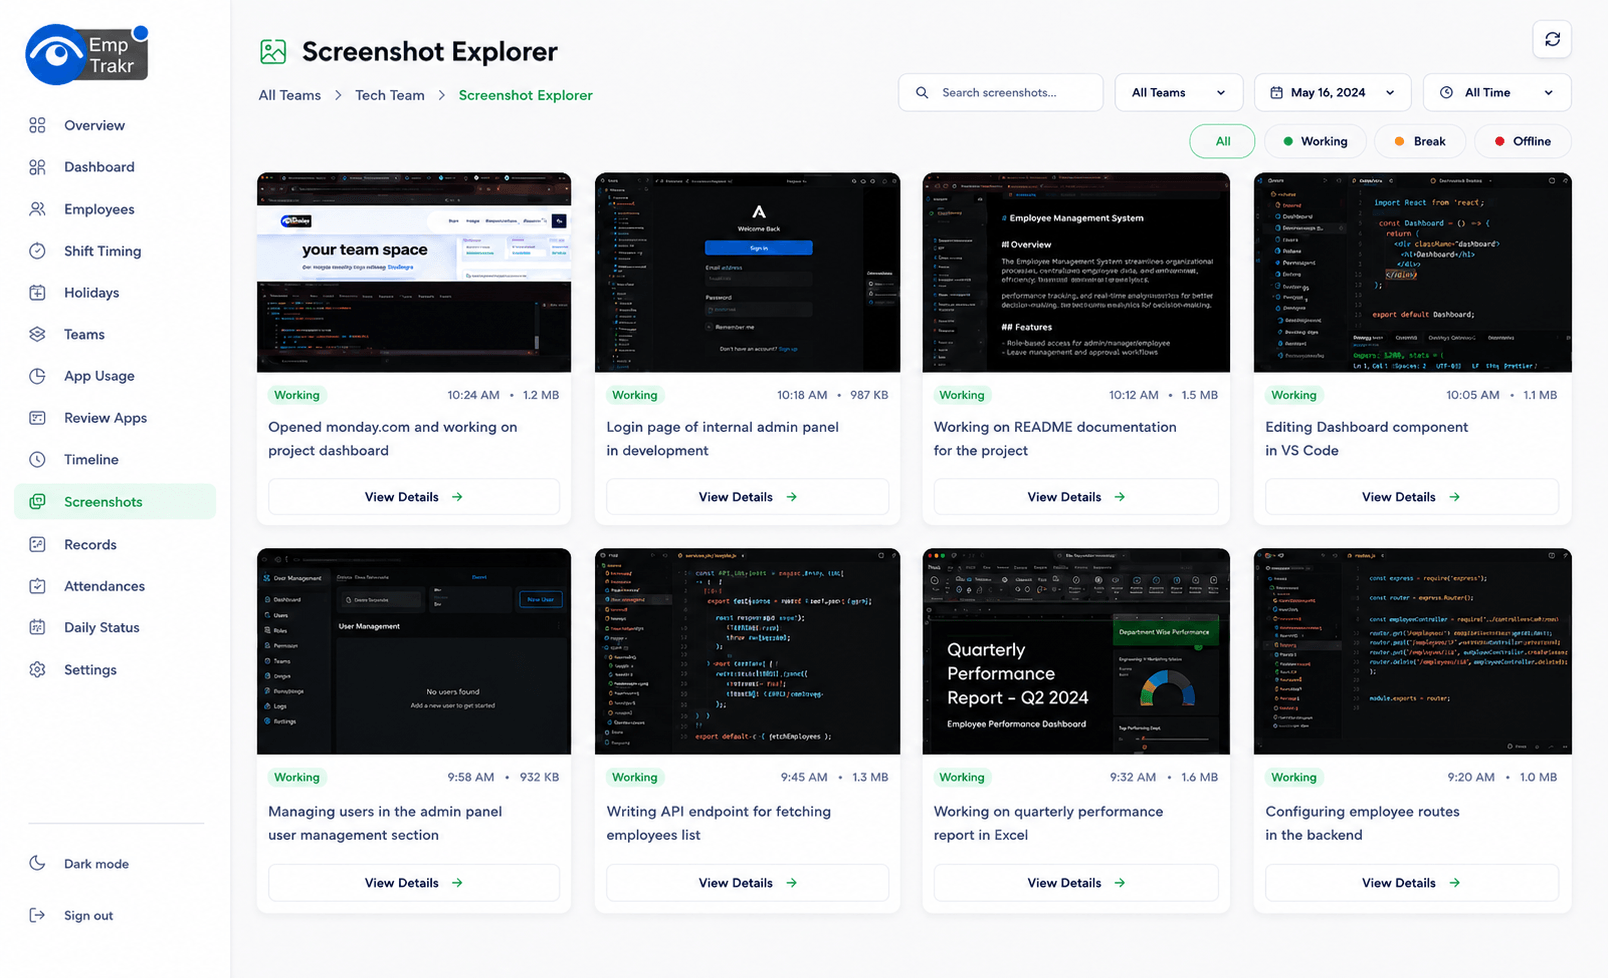The width and height of the screenshot is (1608, 978).
Task: View Details of Editing Dashboard component card
Action: (x=1412, y=497)
